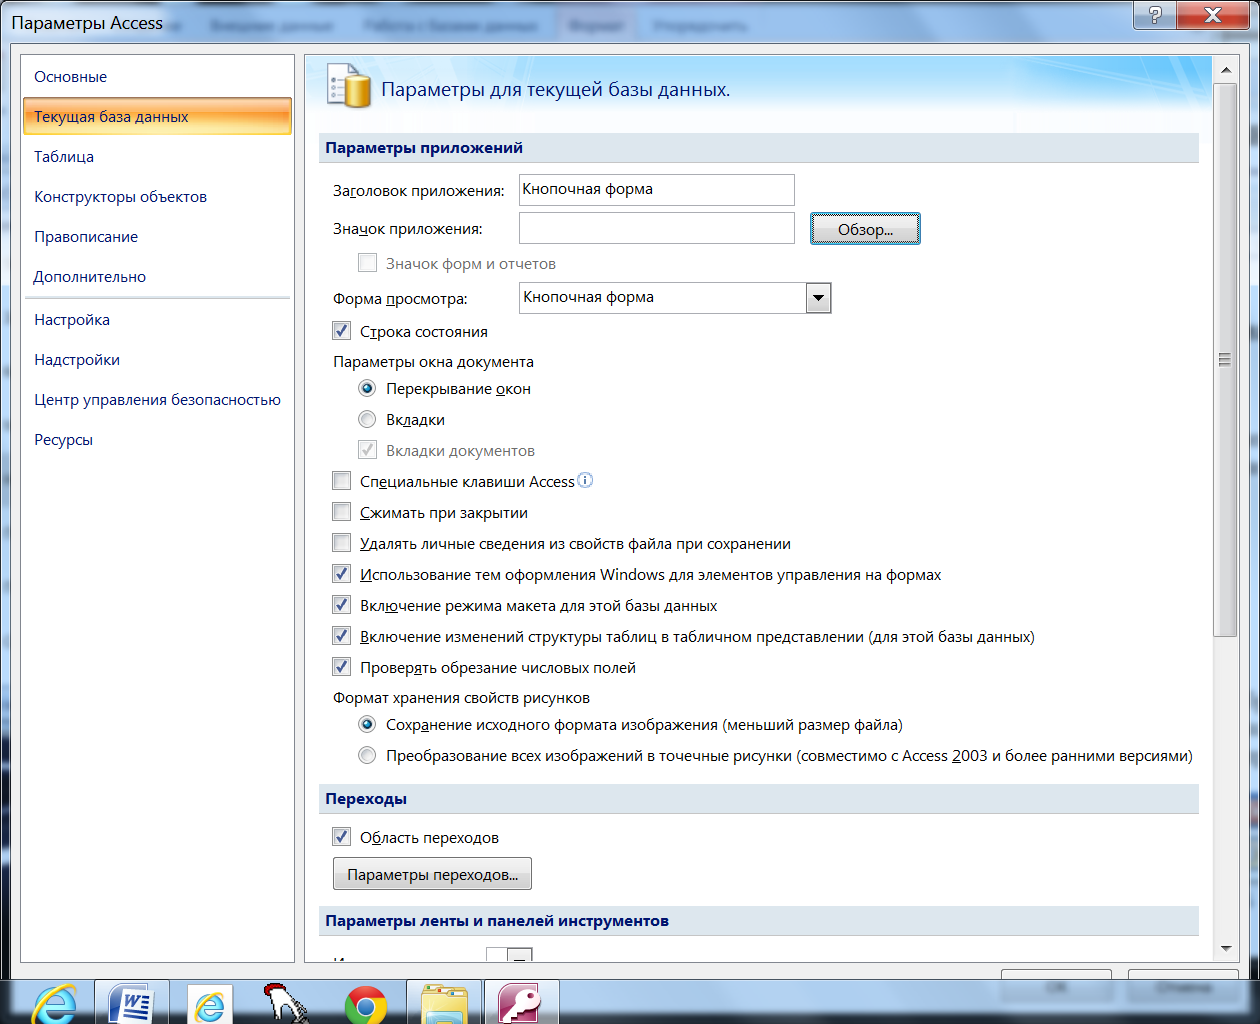Open 'Конструкторы объектов' category

click(157, 197)
